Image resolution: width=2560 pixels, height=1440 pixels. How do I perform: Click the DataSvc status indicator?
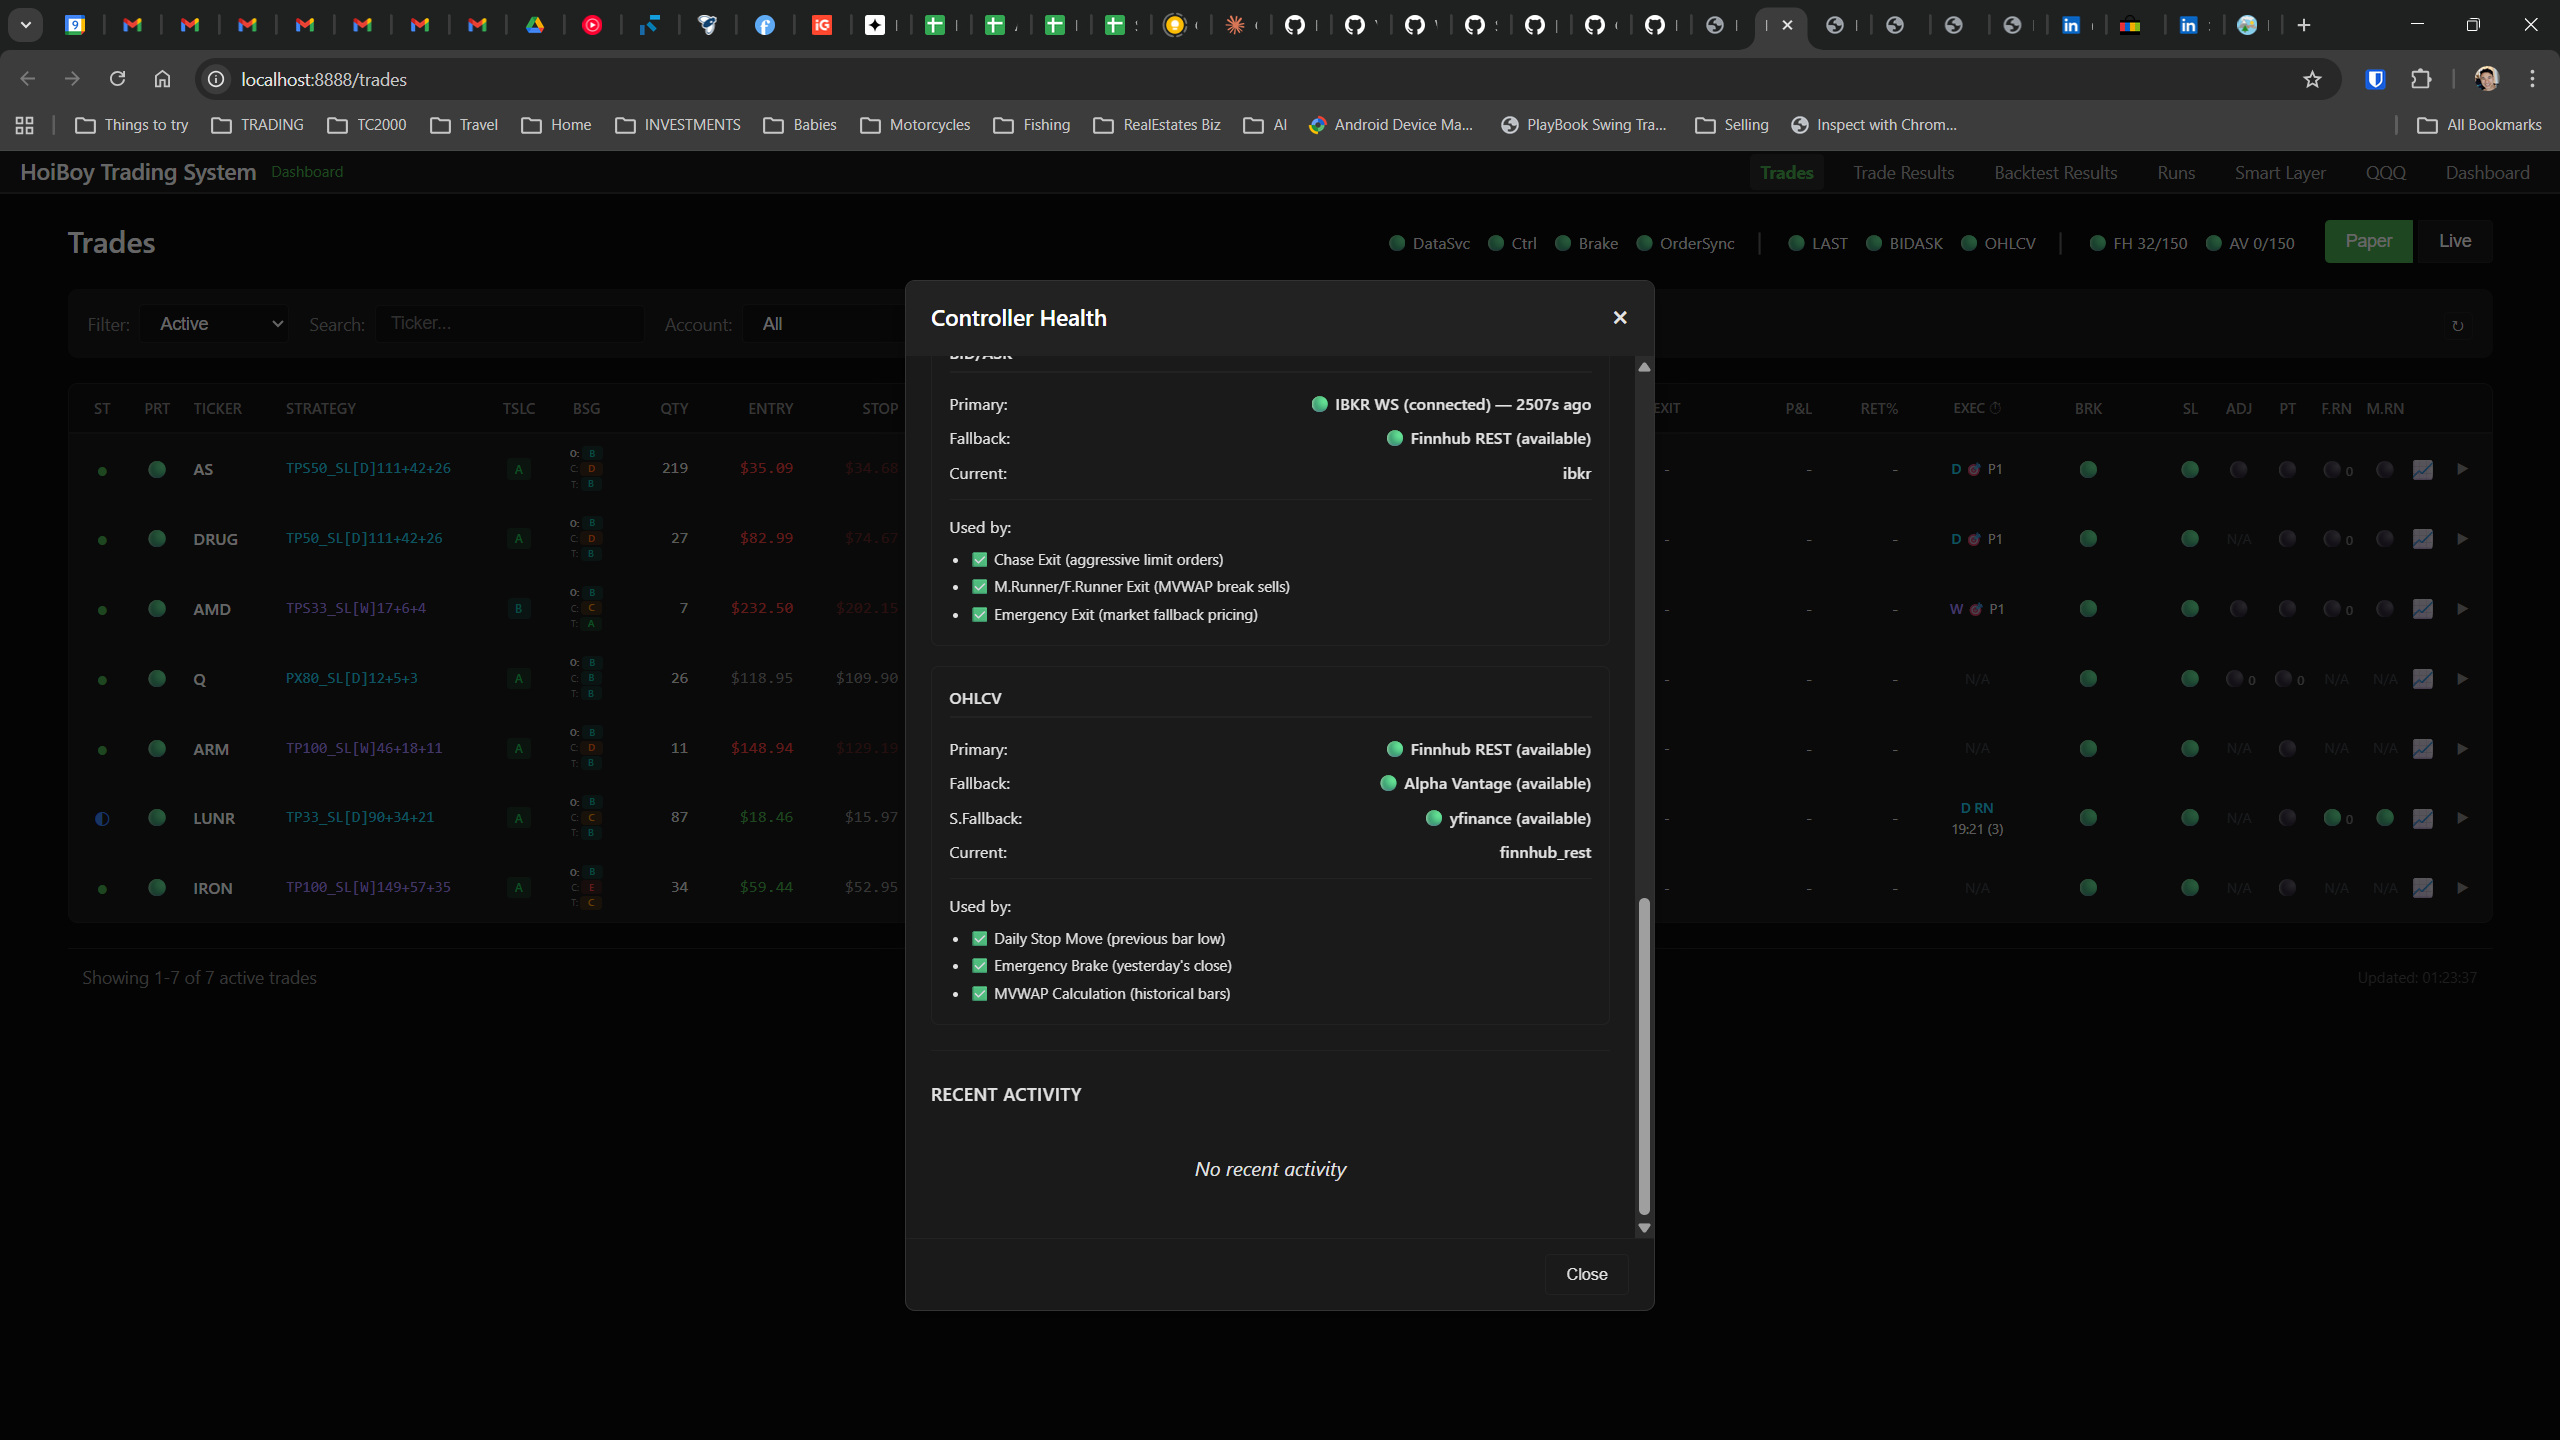click(1430, 243)
